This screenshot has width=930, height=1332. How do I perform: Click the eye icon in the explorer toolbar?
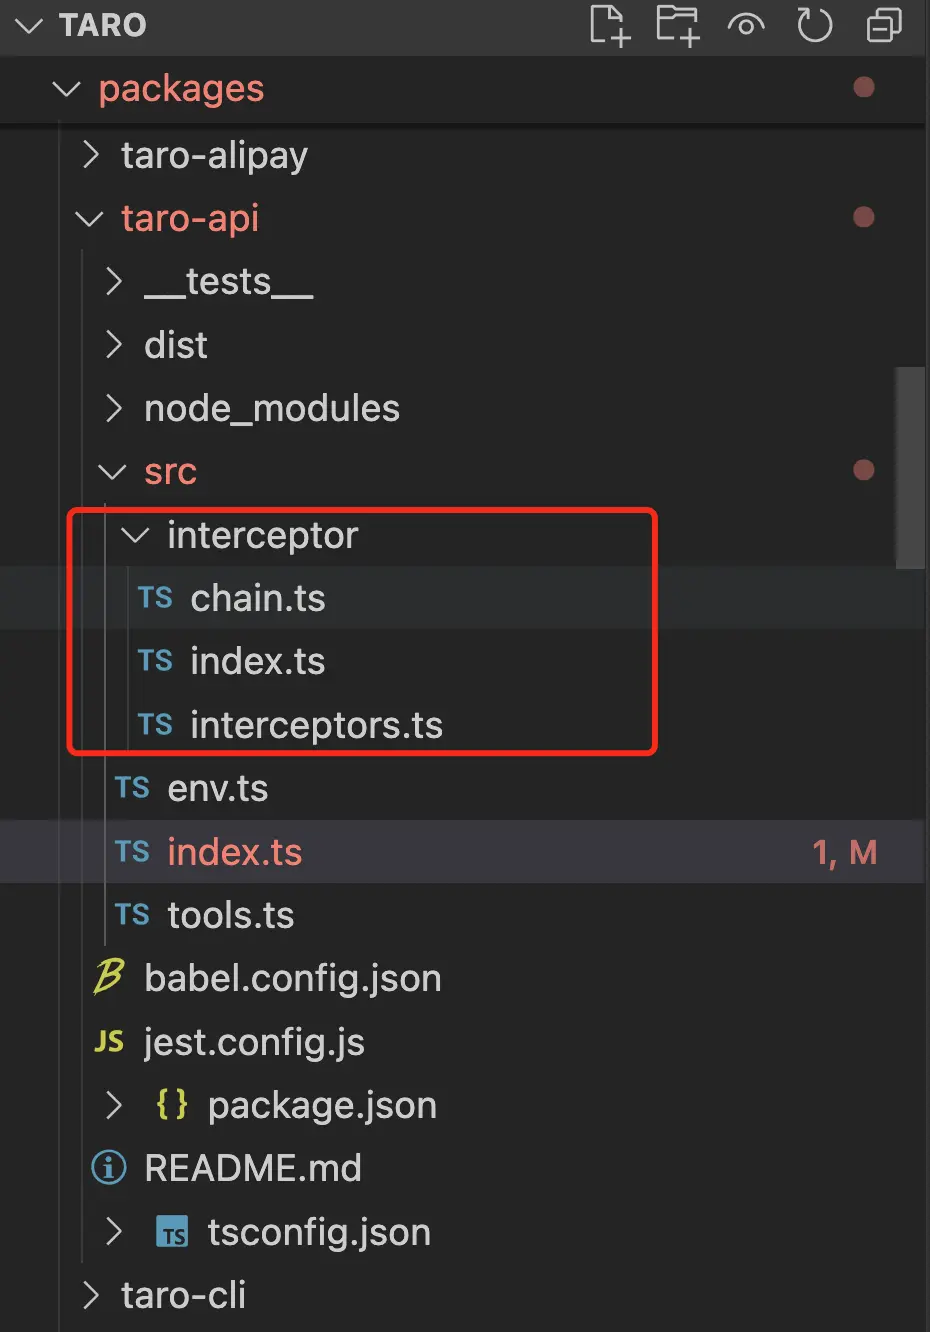click(746, 27)
